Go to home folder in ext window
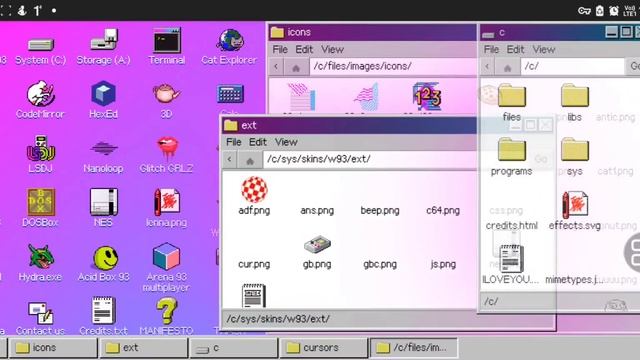This screenshot has height=360, width=640. [250, 160]
